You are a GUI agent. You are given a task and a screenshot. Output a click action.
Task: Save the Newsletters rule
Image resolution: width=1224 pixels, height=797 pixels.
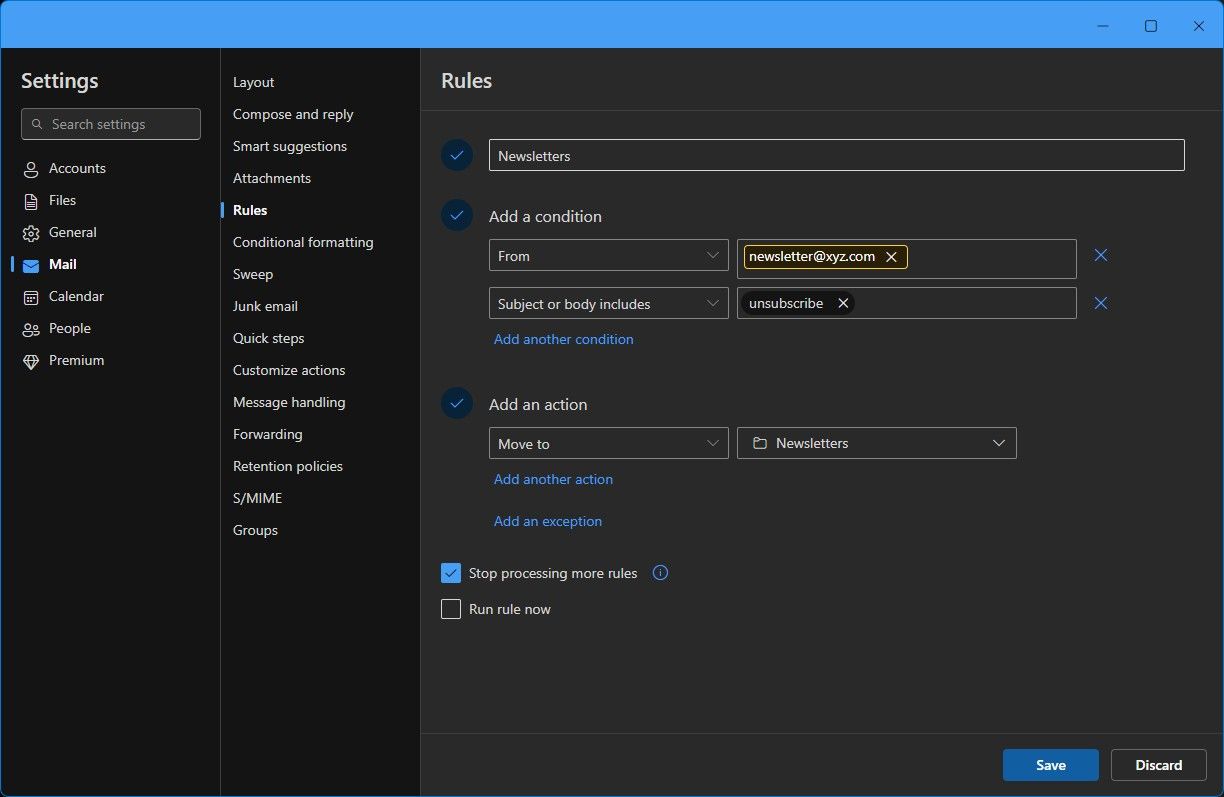click(x=1050, y=765)
